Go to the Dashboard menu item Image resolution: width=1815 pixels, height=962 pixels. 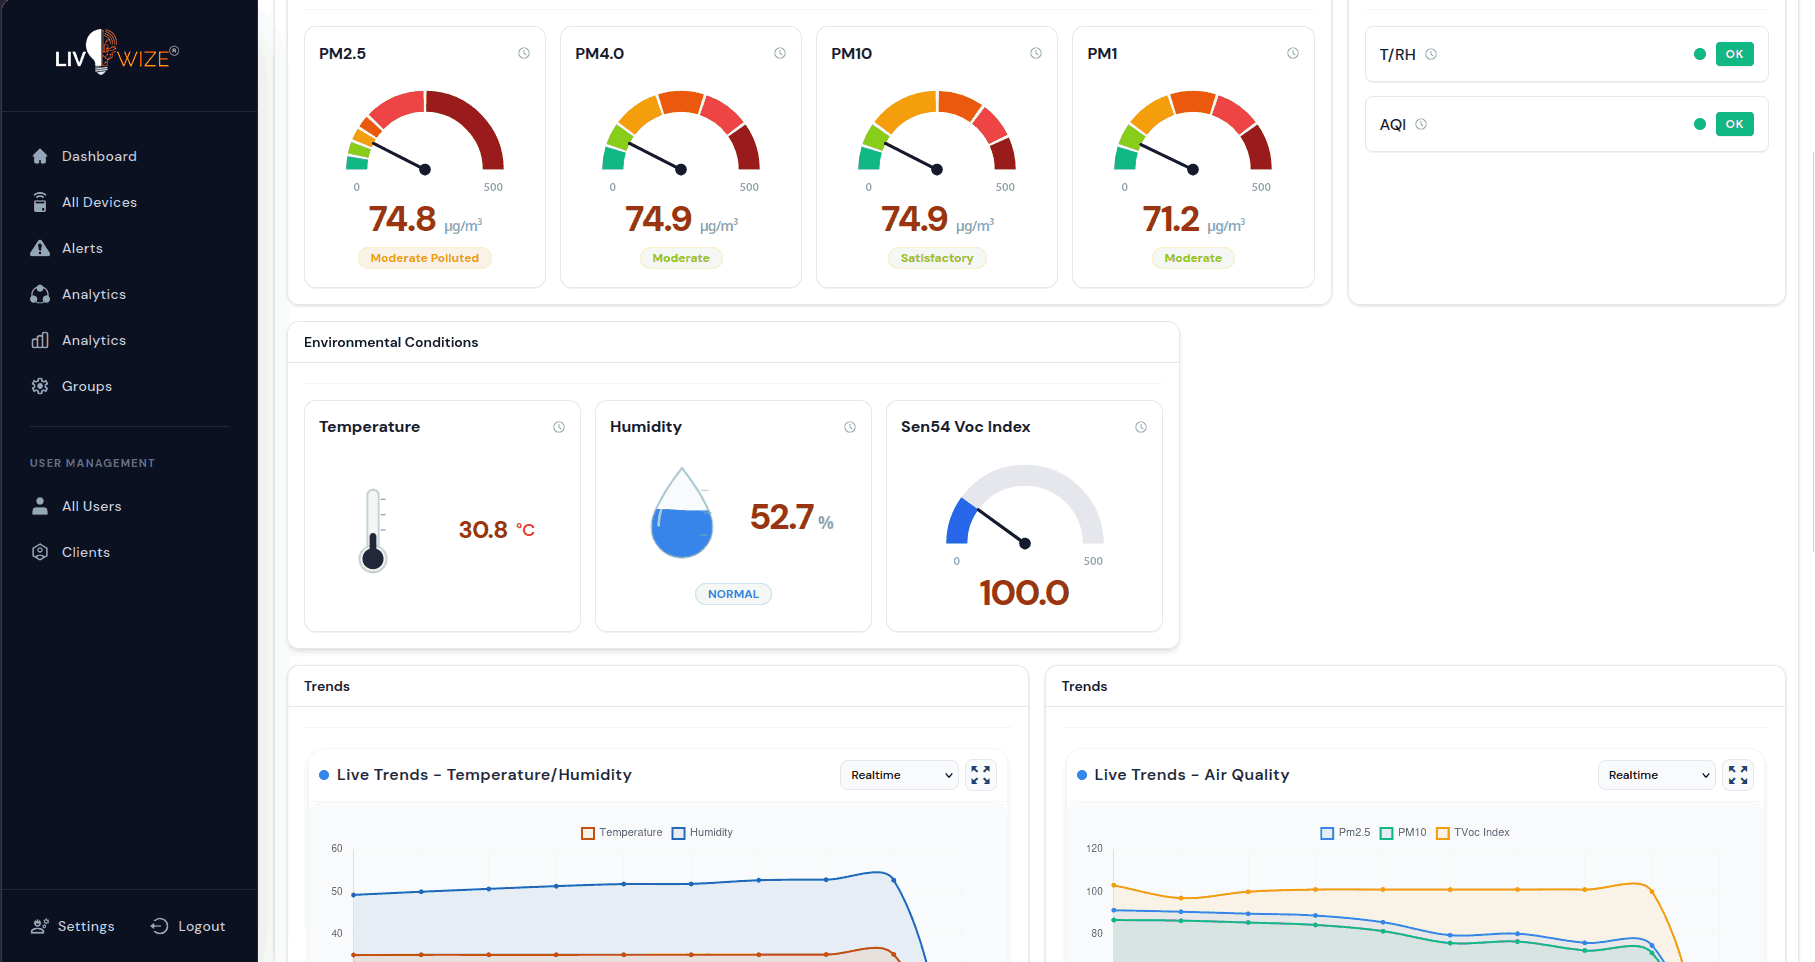pos(99,156)
